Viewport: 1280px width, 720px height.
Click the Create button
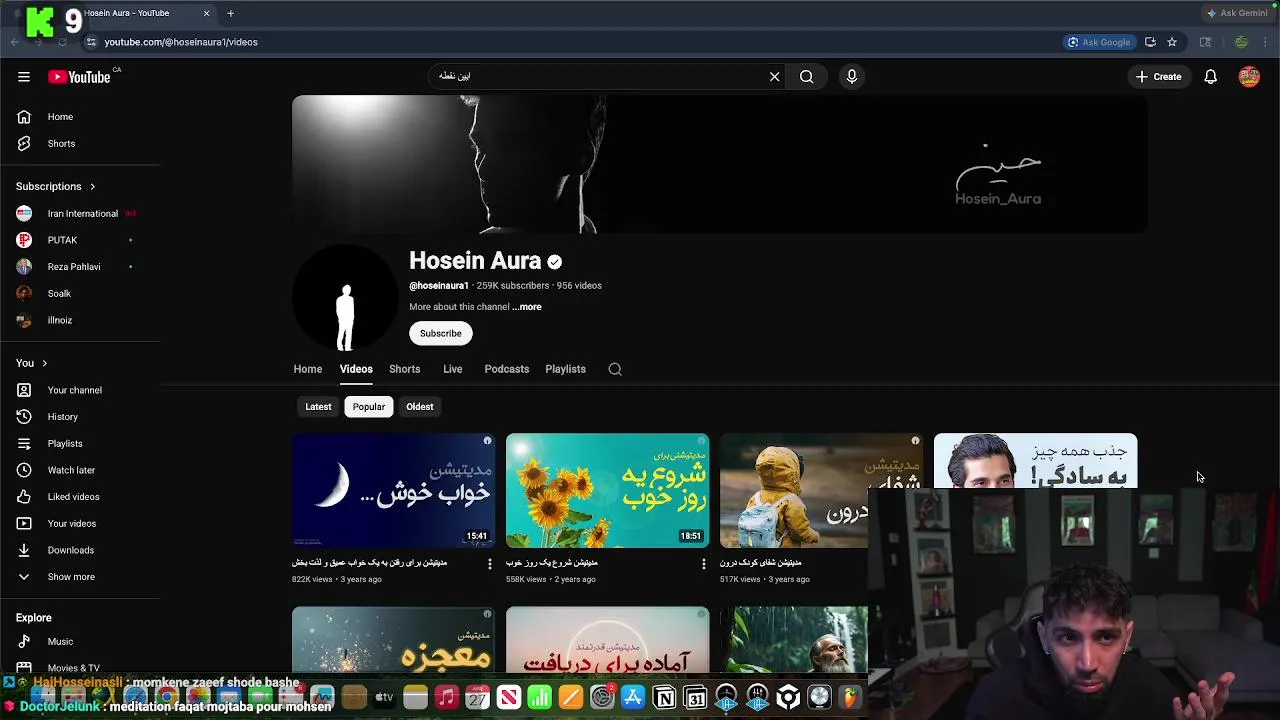[x=1159, y=77]
